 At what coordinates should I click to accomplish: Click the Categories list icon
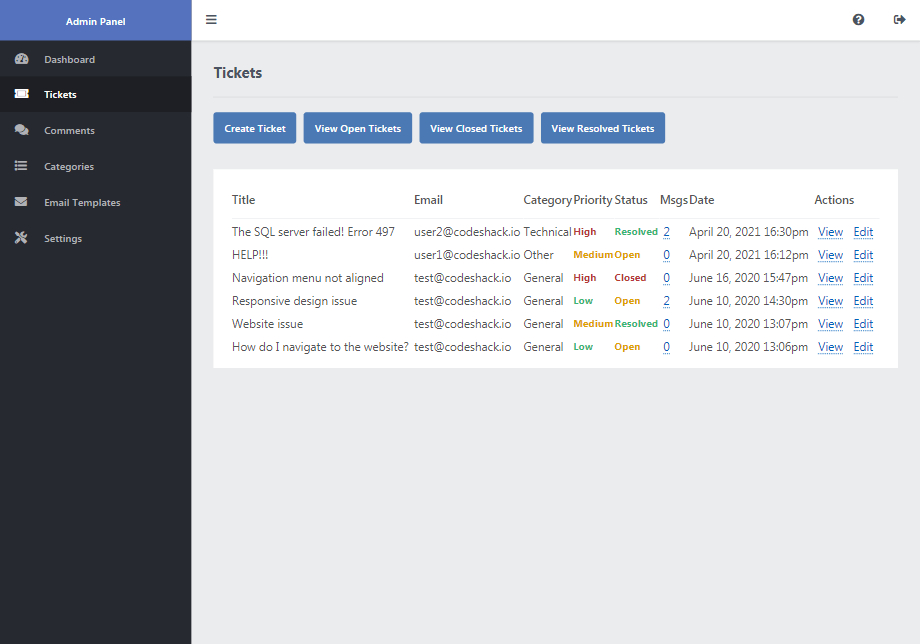pyautogui.click(x=21, y=165)
